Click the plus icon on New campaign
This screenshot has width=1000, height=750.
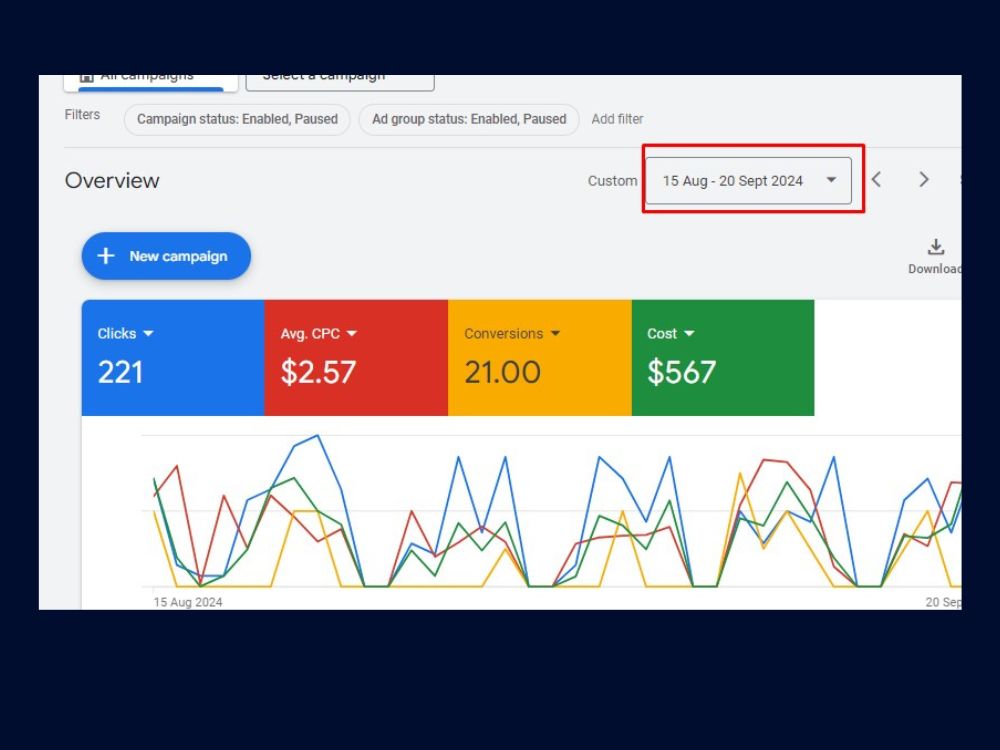(x=106, y=256)
